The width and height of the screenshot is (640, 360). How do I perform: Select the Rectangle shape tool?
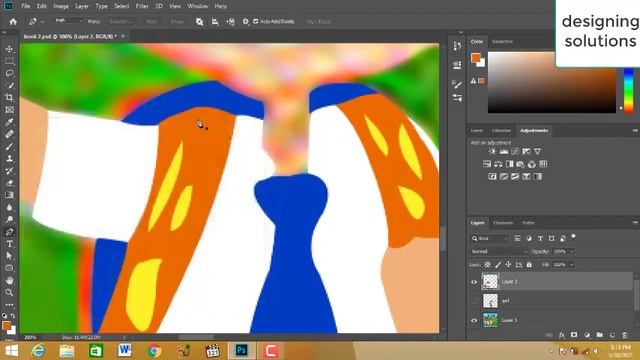click(x=9, y=268)
